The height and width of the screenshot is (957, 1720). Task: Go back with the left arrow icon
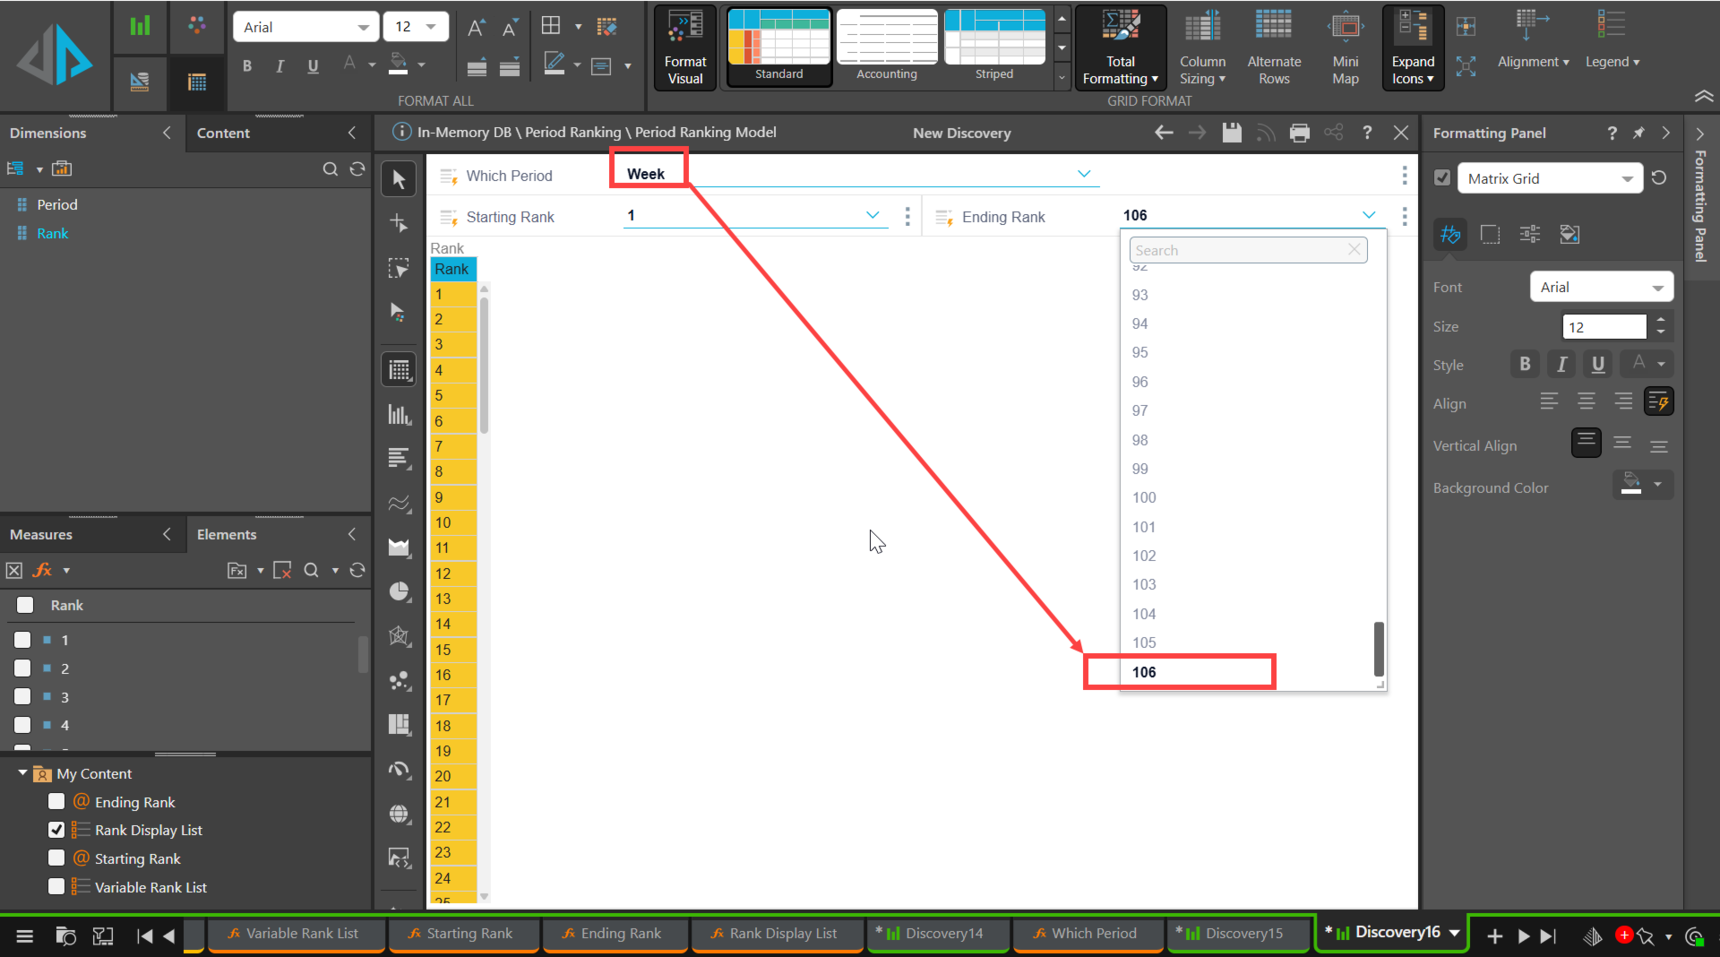(1163, 133)
